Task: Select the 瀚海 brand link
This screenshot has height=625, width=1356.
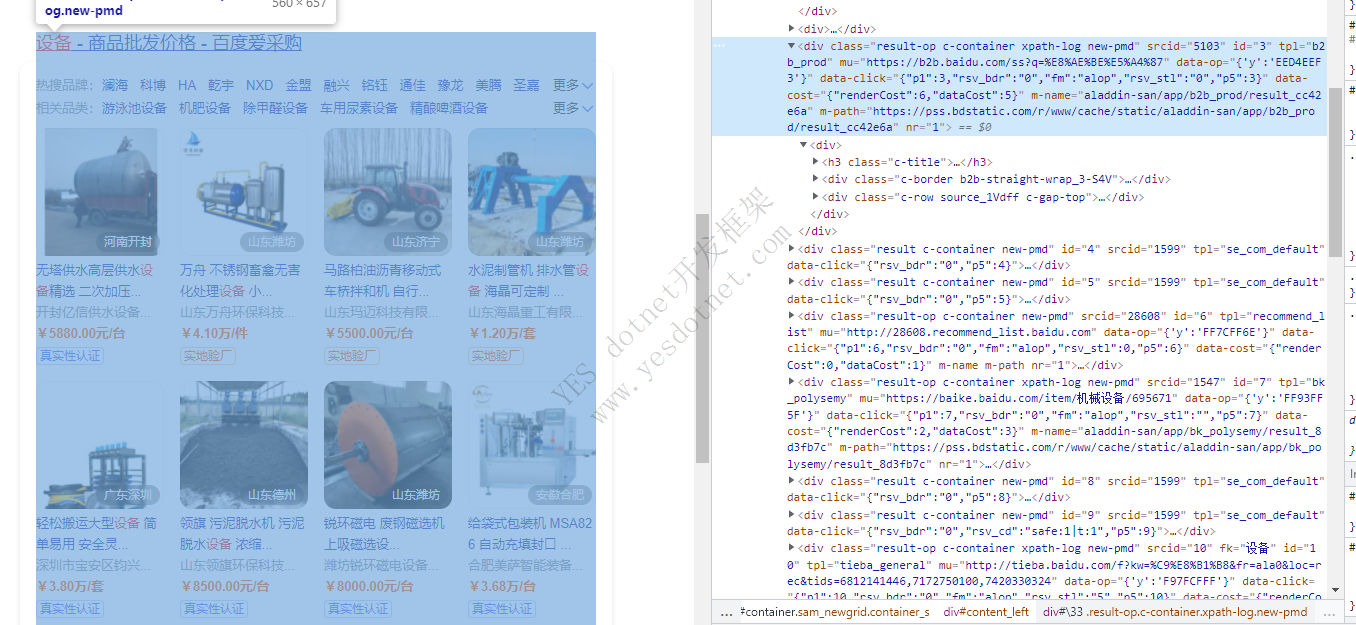Action: point(115,86)
